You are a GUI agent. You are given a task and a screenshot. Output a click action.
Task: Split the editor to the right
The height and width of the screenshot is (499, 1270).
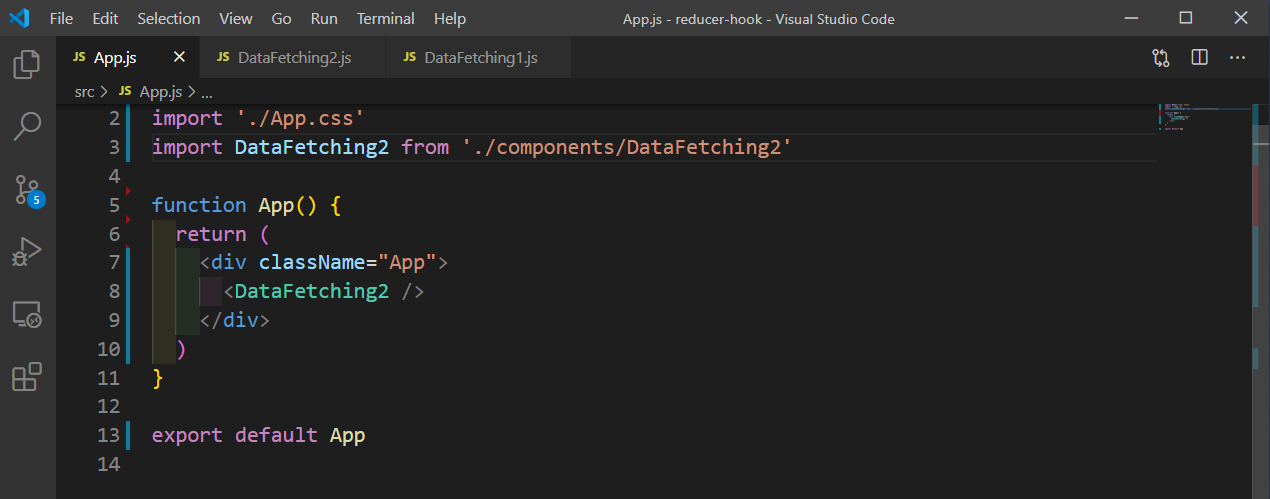(1199, 58)
